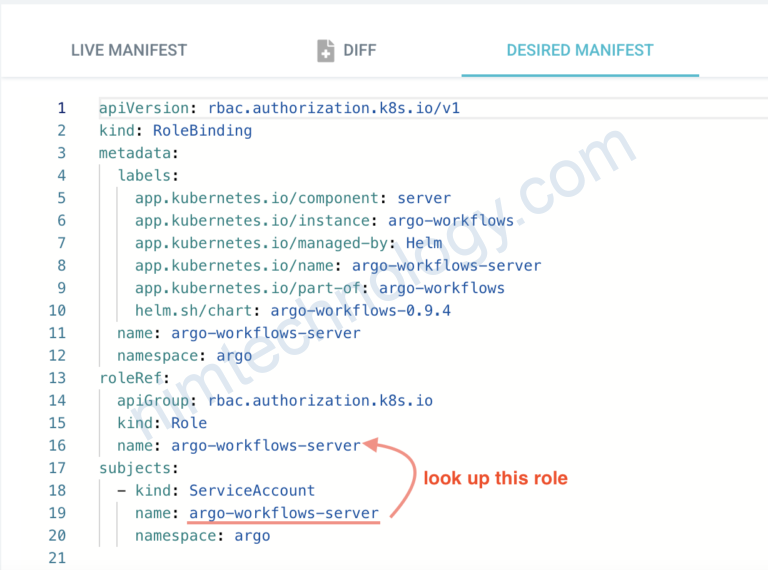
Task: Click apiGroup value 'rbac.authorization.k8s.io' on line 14
Action: pyautogui.click(x=320, y=401)
